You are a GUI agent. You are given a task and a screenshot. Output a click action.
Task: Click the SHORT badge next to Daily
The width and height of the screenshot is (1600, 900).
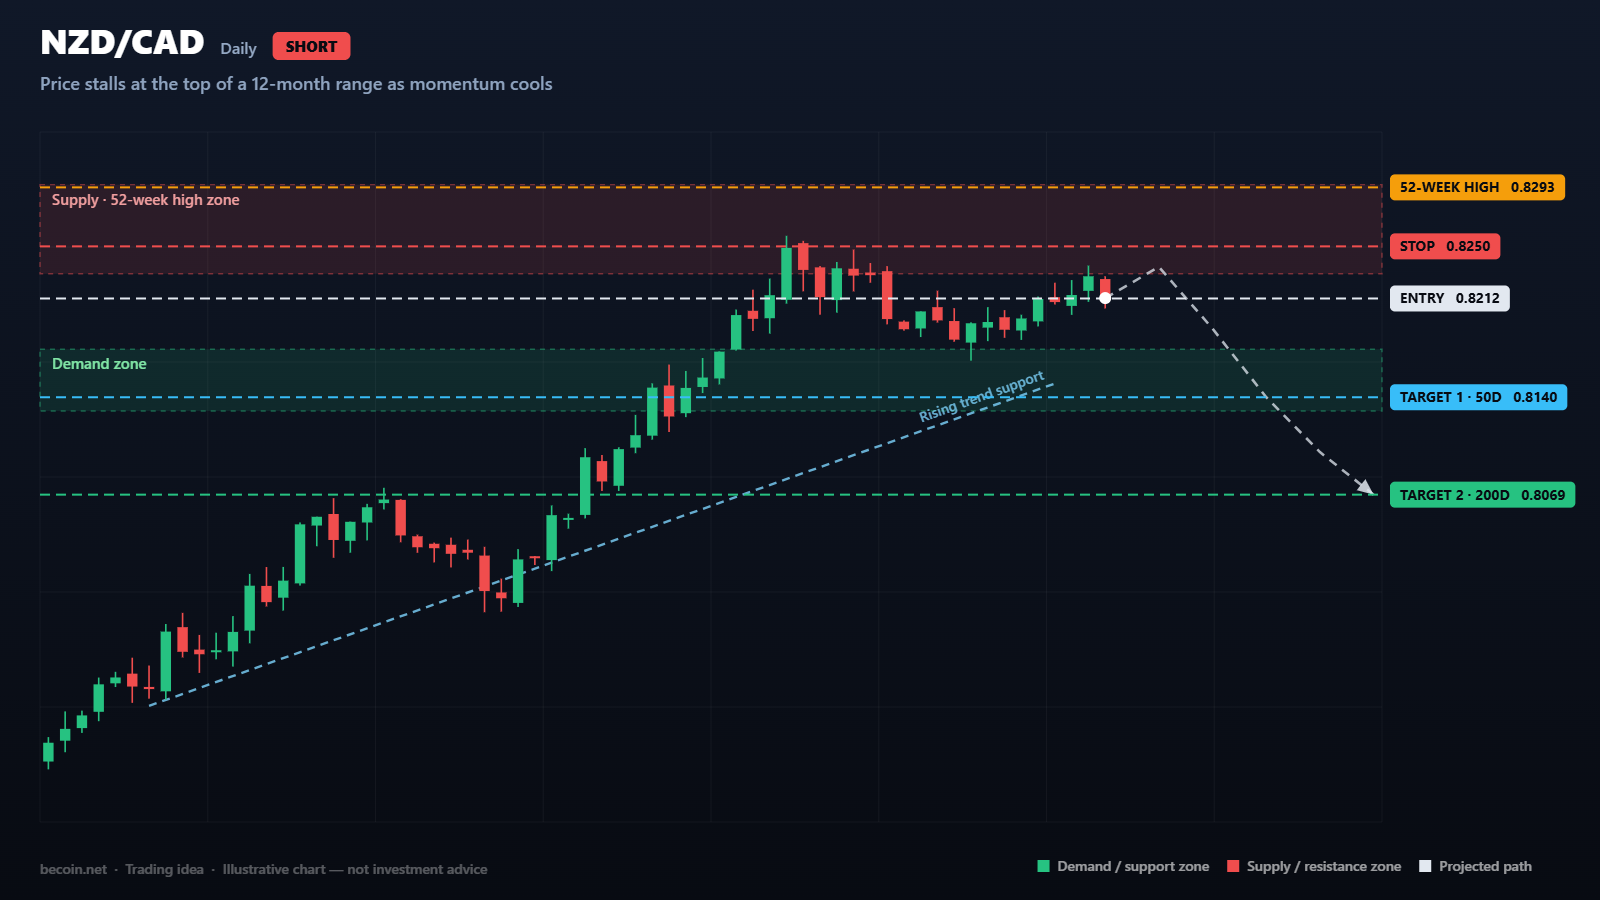[311, 47]
